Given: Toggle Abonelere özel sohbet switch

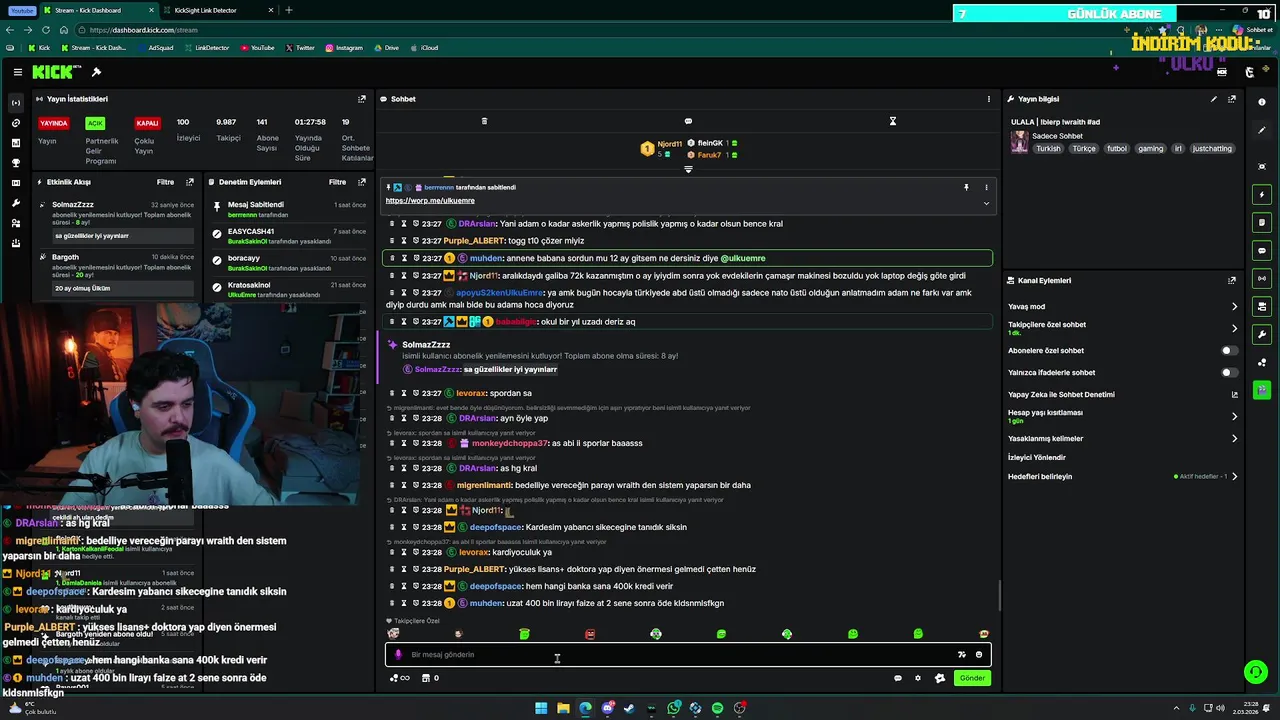Looking at the screenshot, I should pos(1229,351).
